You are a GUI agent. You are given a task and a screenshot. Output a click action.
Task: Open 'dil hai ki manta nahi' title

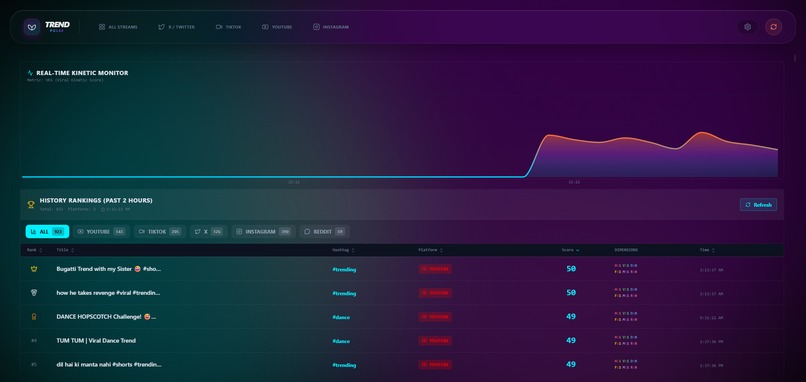point(108,364)
